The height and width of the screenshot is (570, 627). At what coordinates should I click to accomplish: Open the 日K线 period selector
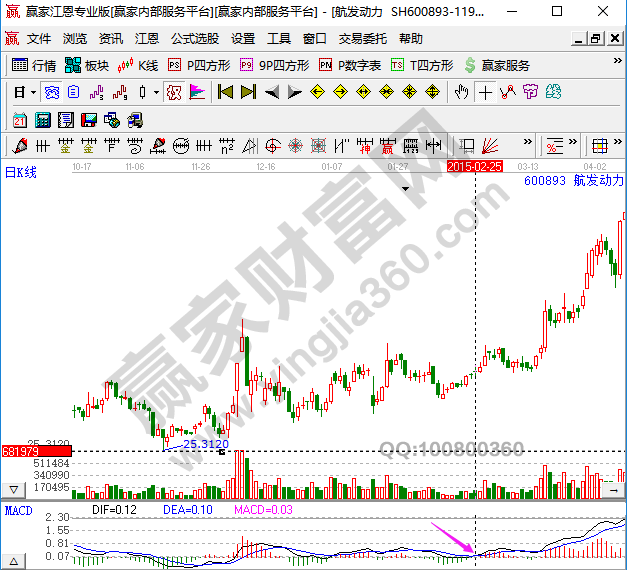[x=21, y=172]
